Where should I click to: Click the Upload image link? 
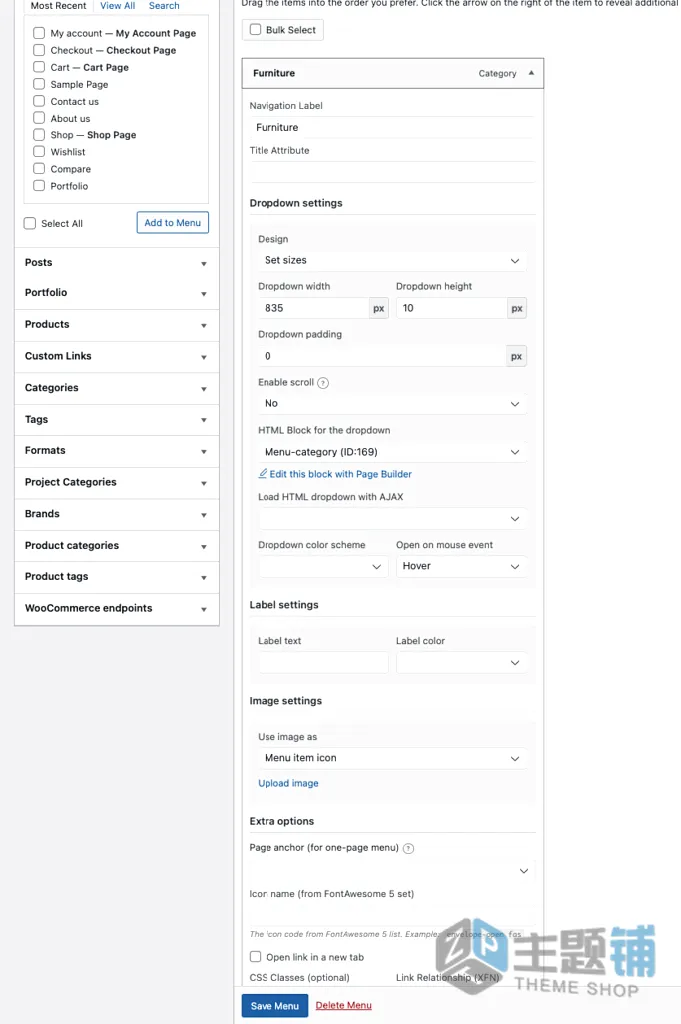(x=288, y=783)
